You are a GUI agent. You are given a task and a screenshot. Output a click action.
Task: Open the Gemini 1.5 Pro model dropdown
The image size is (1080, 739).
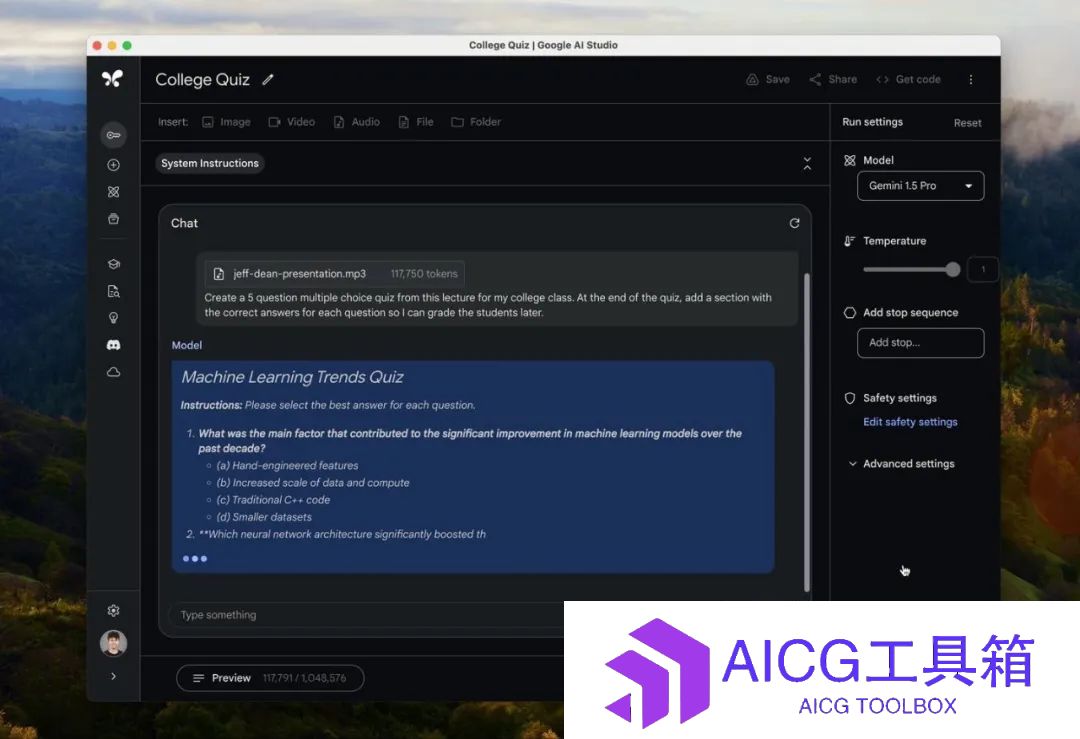[920, 186]
